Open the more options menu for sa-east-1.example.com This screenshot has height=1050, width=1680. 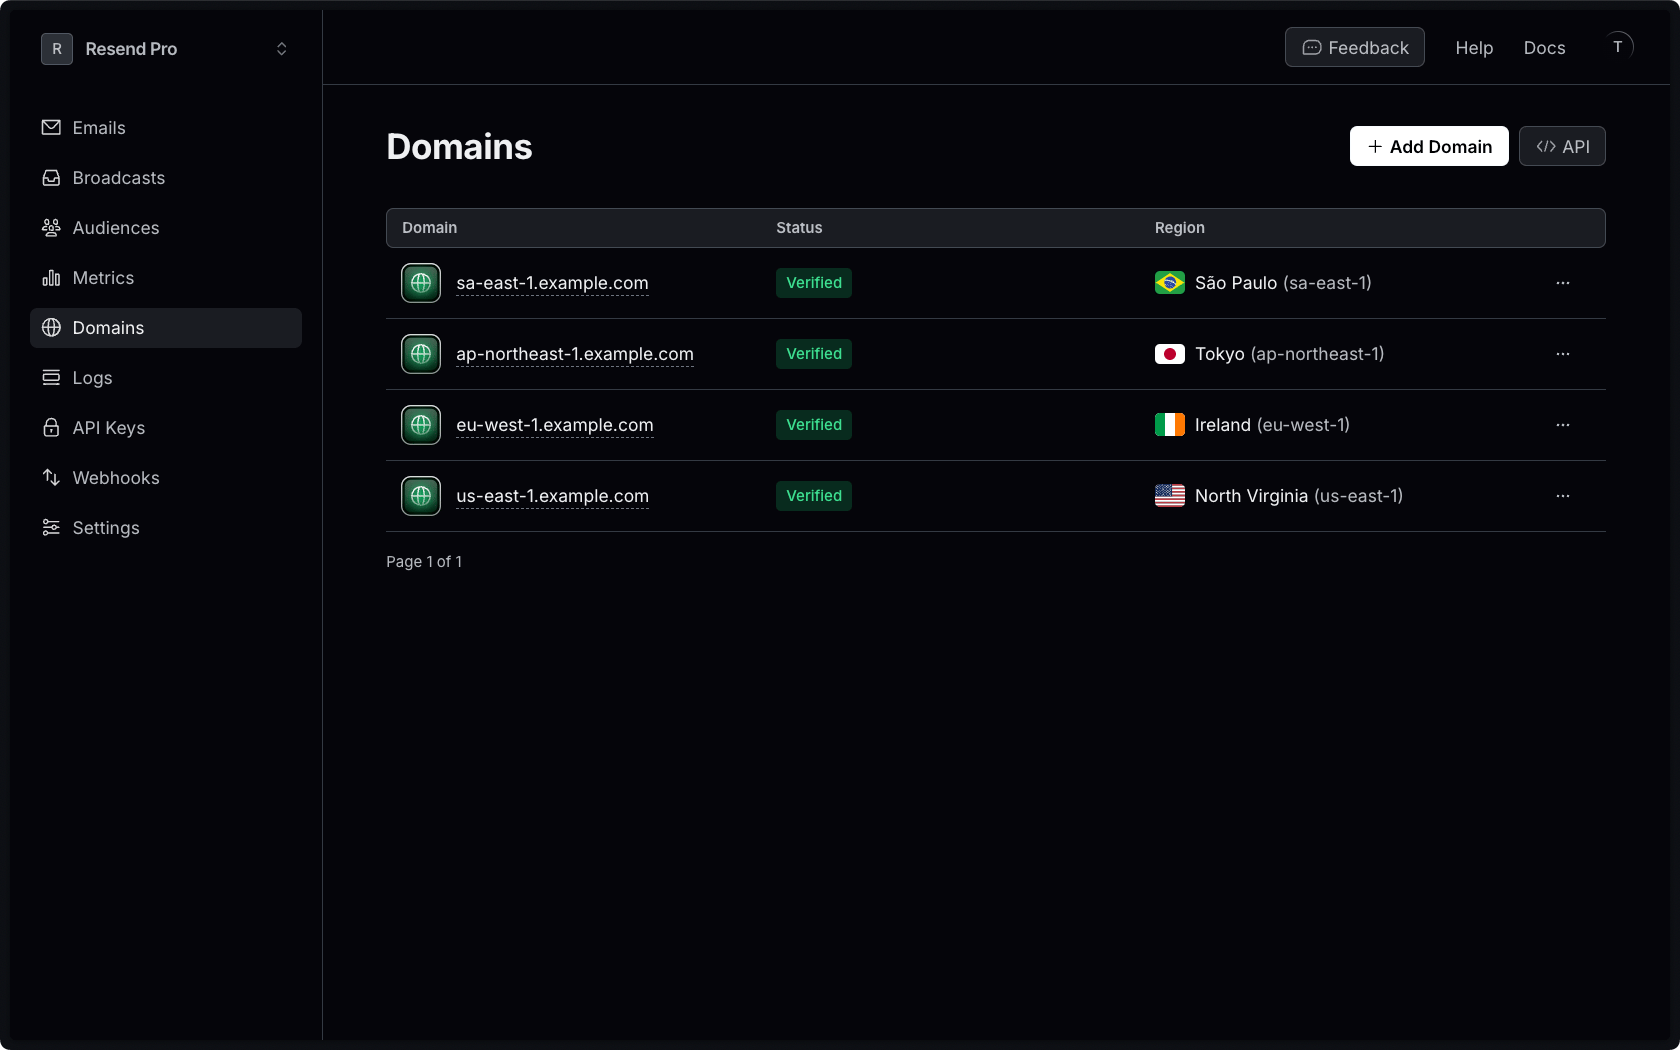pyautogui.click(x=1563, y=283)
